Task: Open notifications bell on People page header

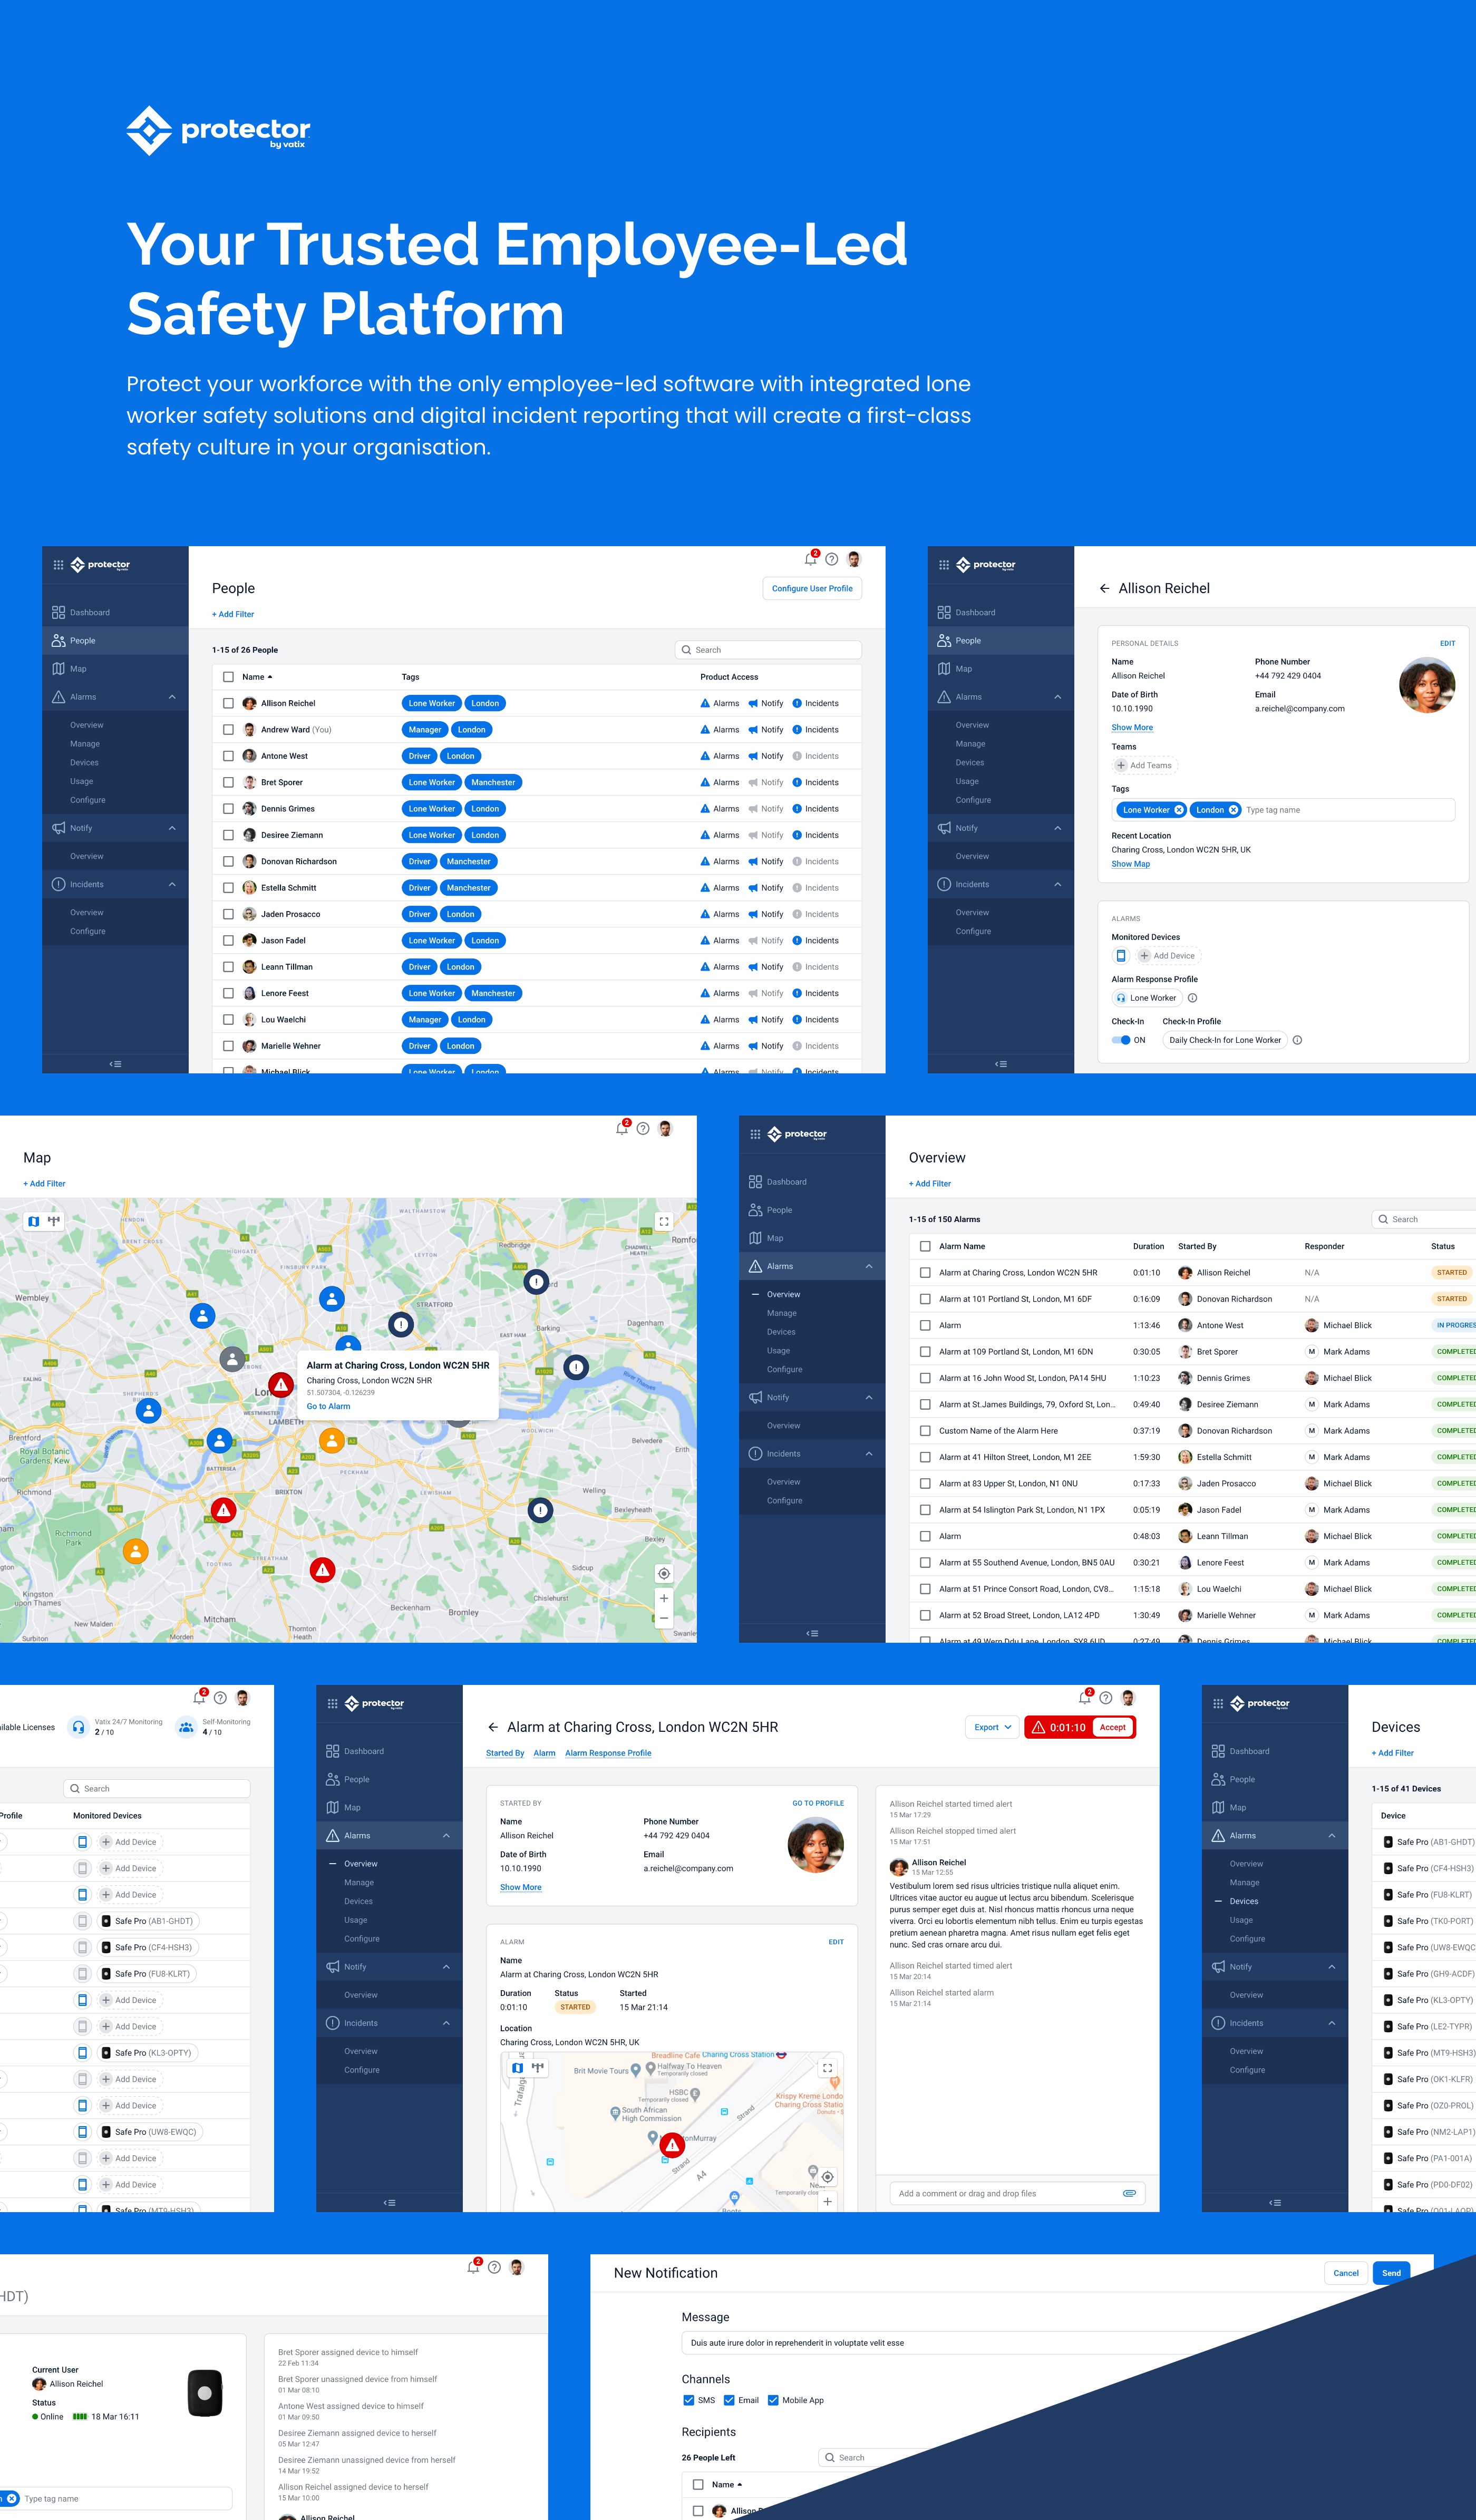Action: pos(810,559)
